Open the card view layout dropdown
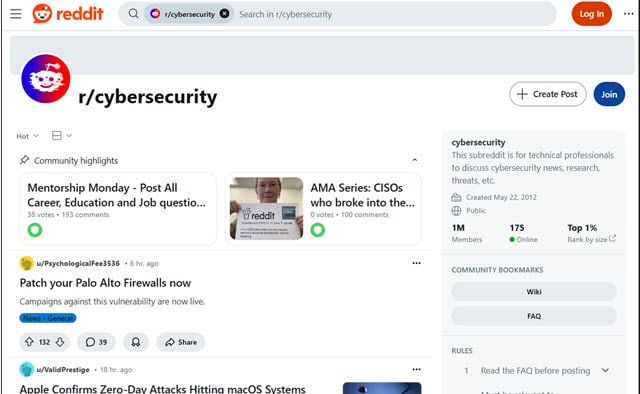This screenshot has height=394, width=640. click(x=62, y=136)
